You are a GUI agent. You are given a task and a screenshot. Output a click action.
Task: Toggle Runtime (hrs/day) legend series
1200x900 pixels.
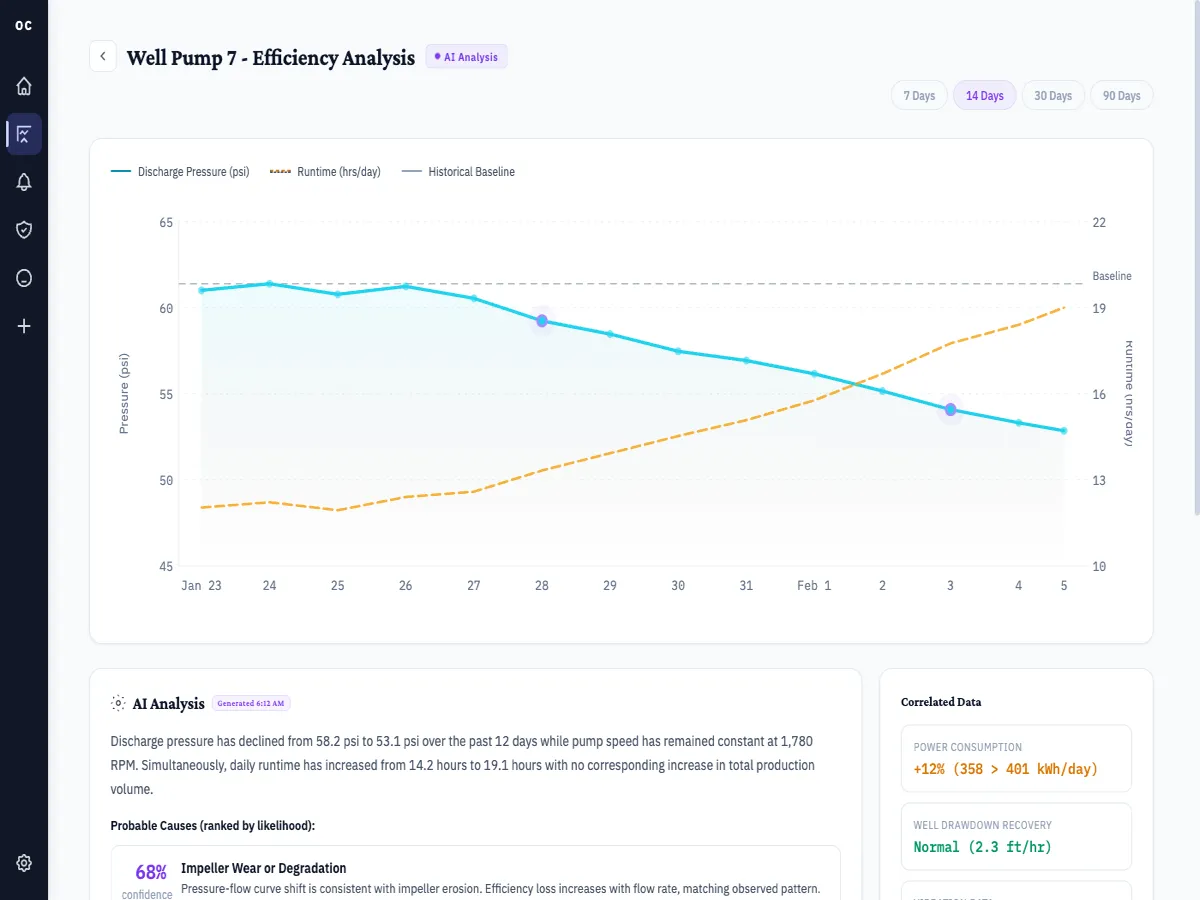click(325, 172)
